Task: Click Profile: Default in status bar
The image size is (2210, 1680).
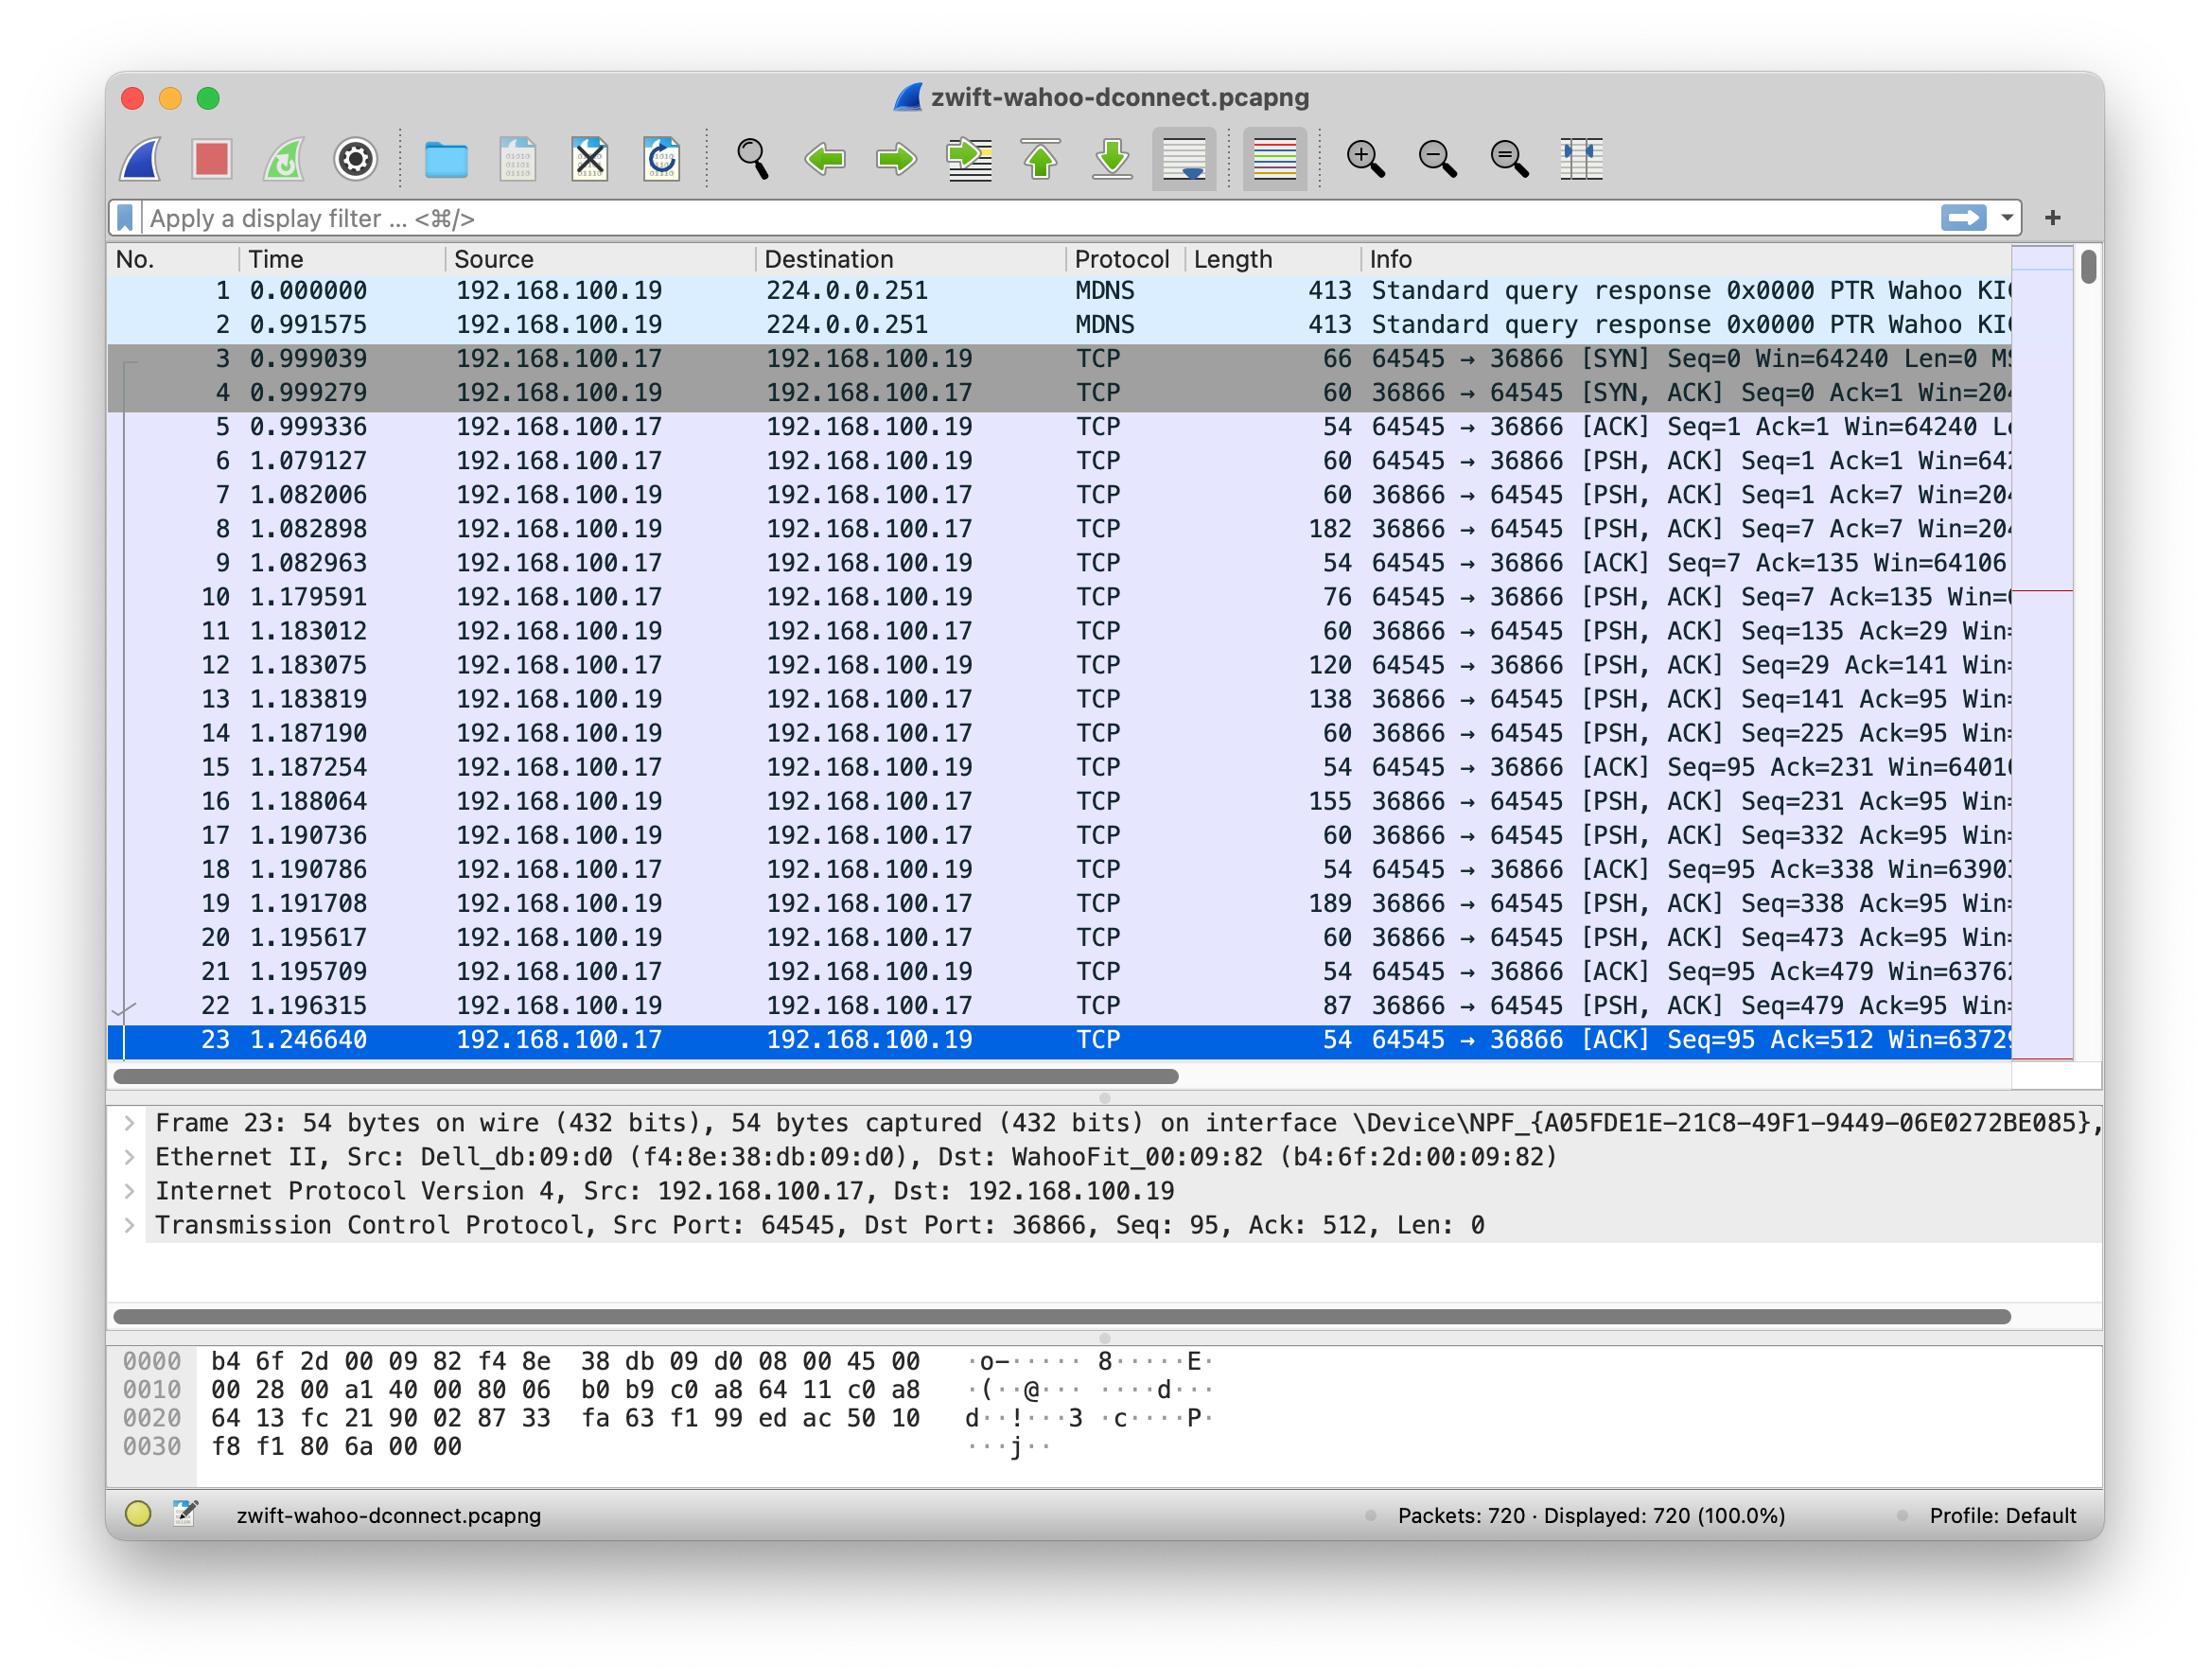Action: point(2002,1515)
